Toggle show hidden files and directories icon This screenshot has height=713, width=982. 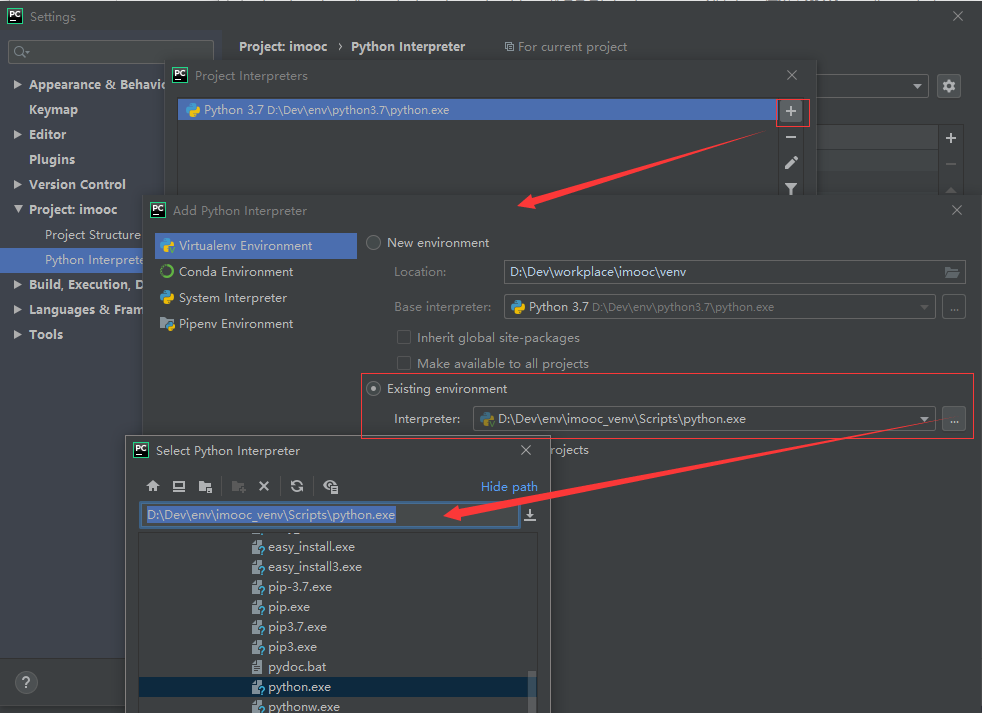(x=331, y=486)
